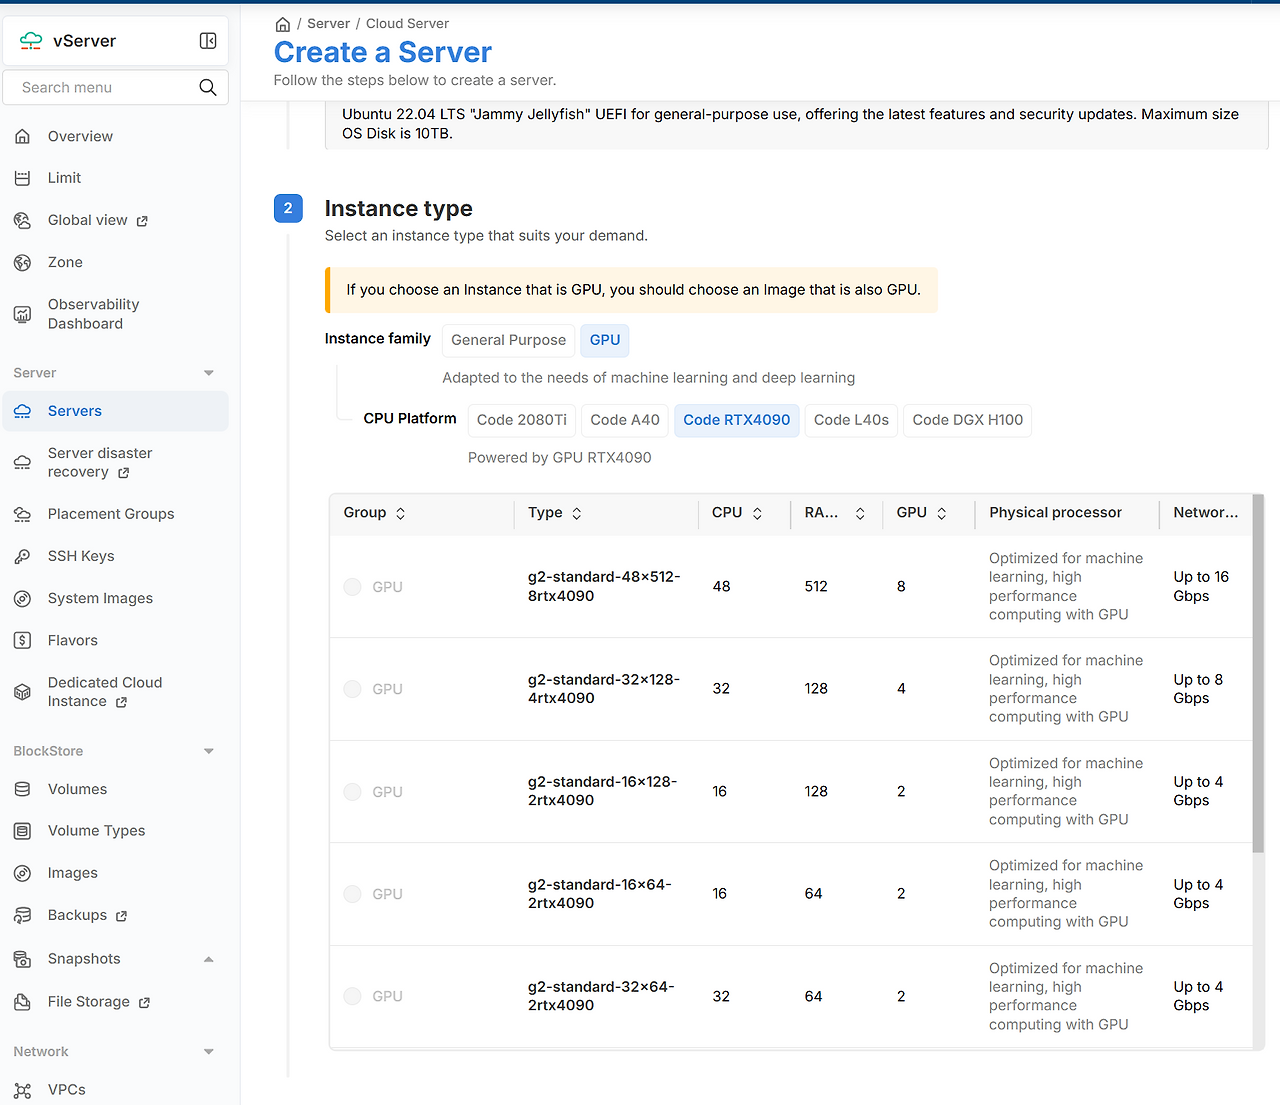Open the Cloud Server breadcrumb link
This screenshot has width=1280, height=1105.
click(x=407, y=24)
